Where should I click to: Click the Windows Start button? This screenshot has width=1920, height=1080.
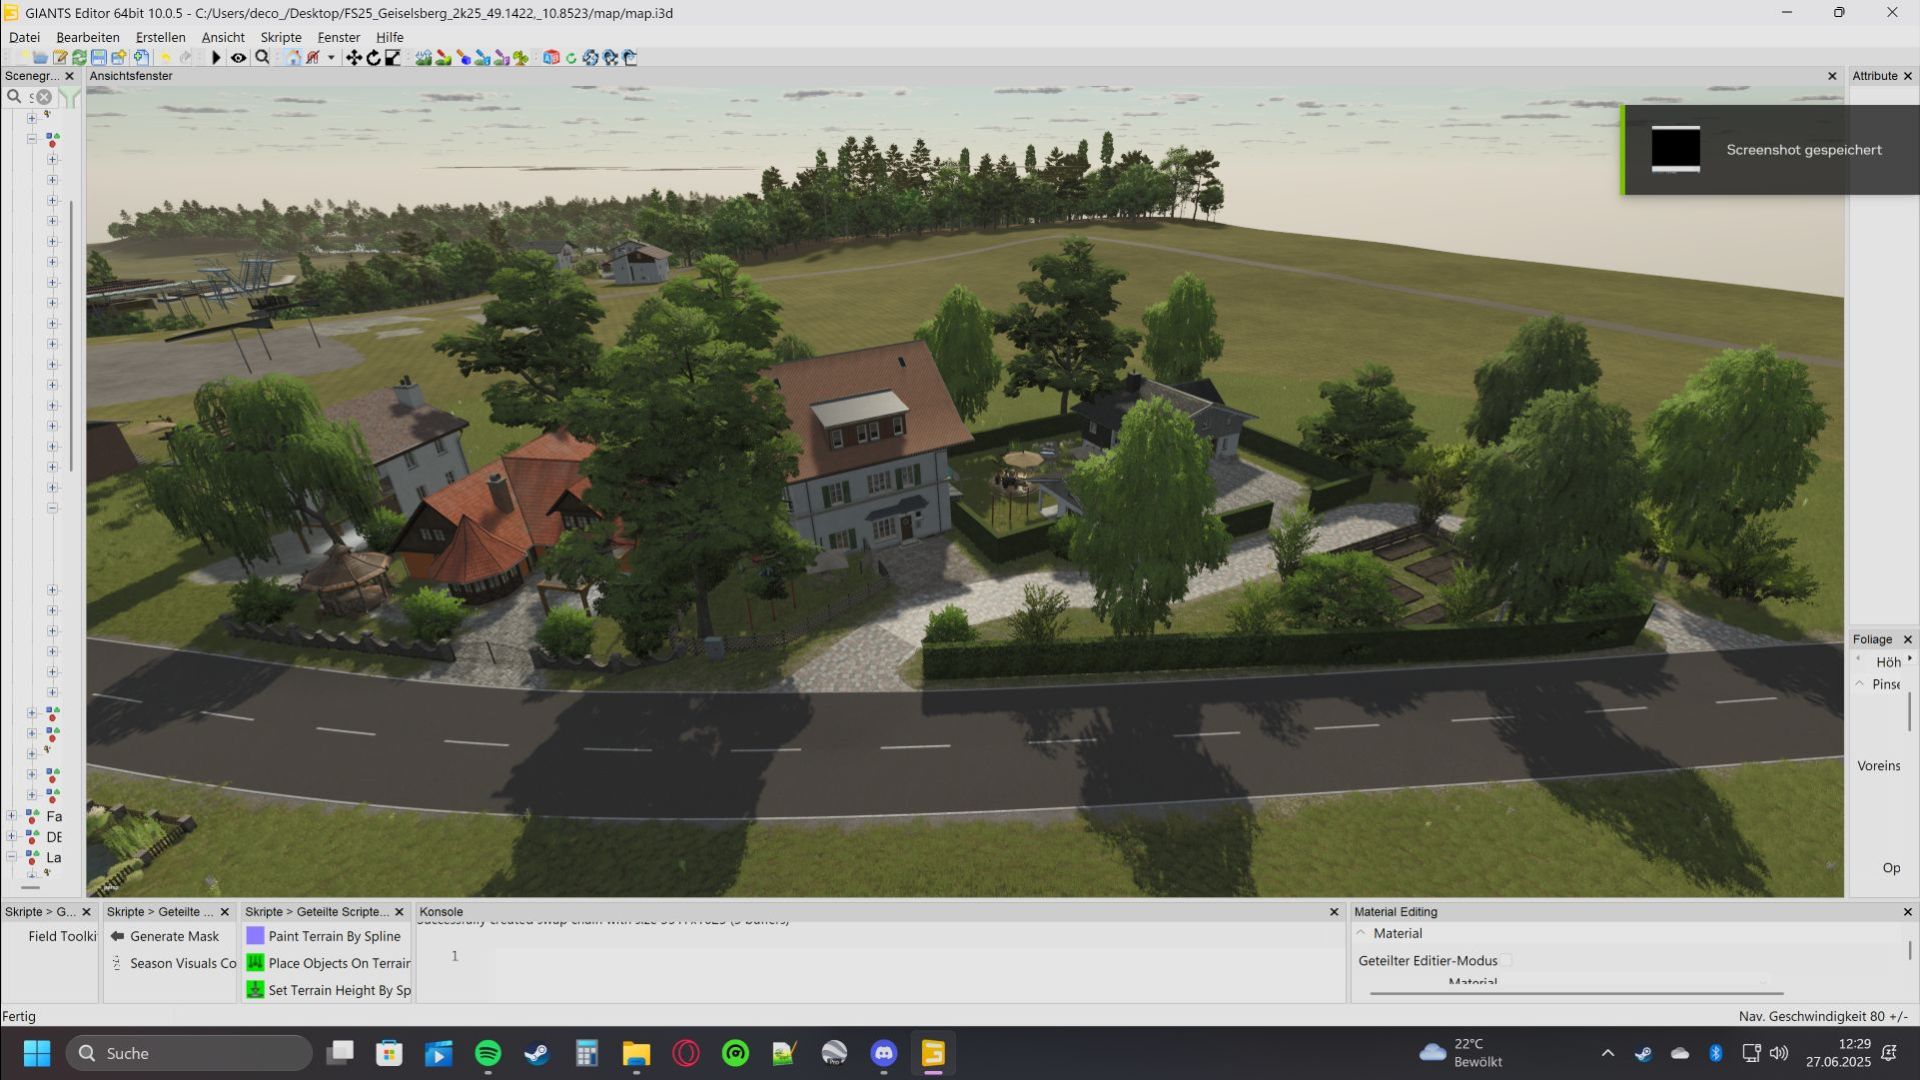coord(37,1053)
